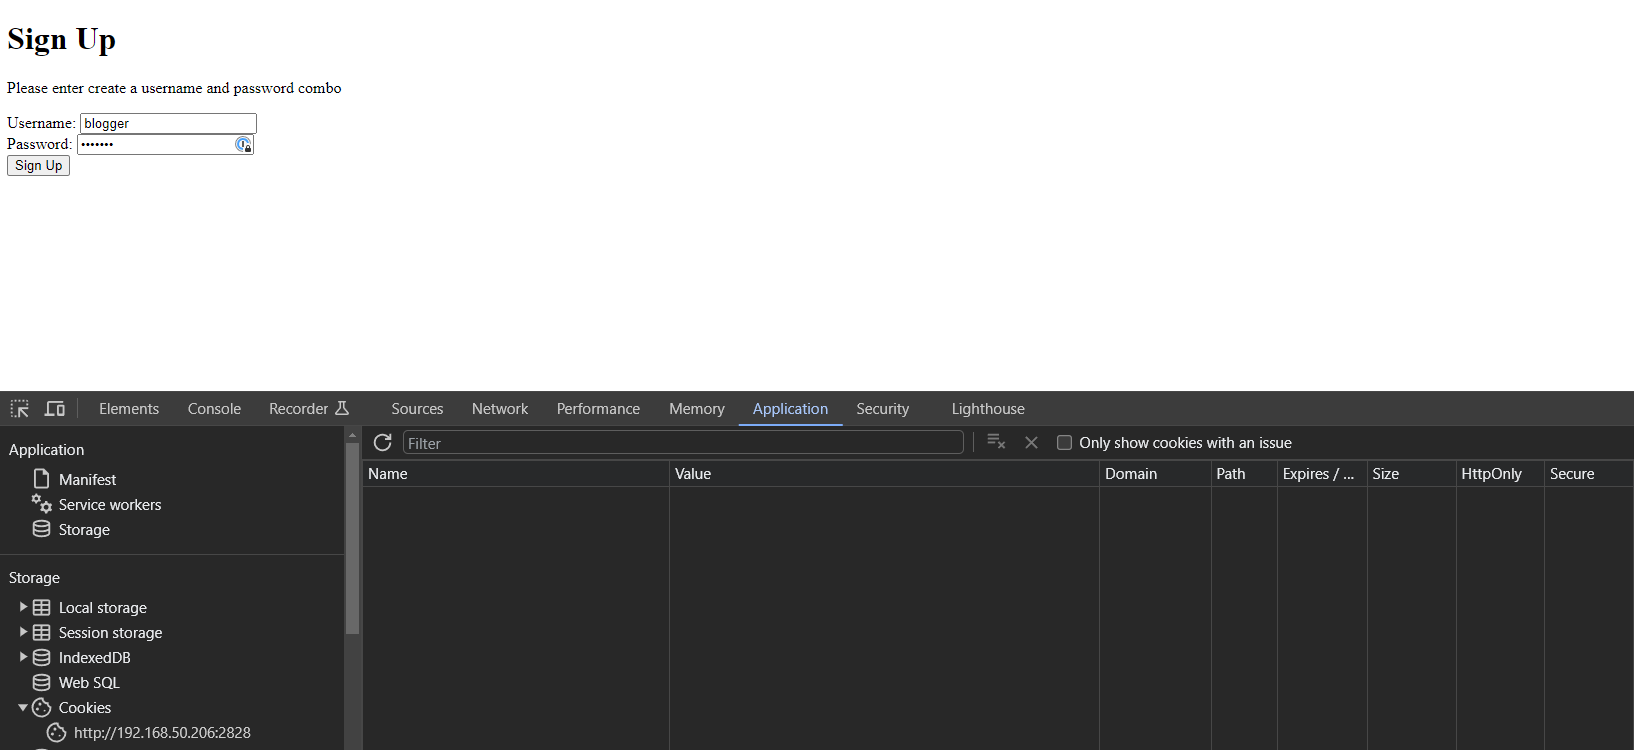This screenshot has width=1634, height=750.
Task: Open the Service workers item
Action: click(109, 505)
